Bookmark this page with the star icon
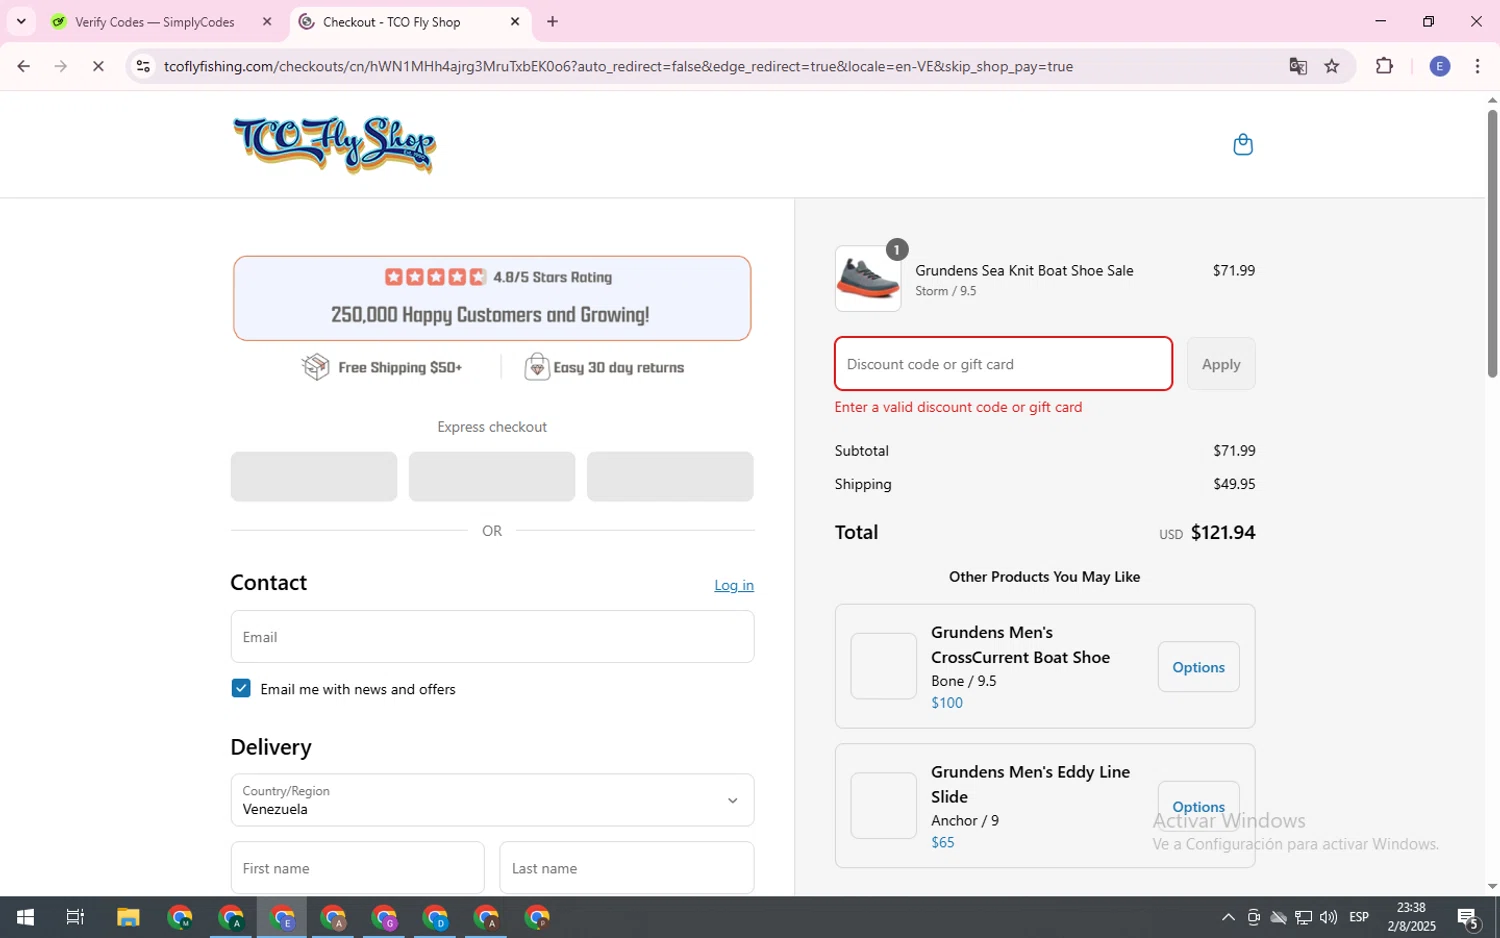The width and height of the screenshot is (1500, 938). pyautogui.click(x=1332, y=67)
